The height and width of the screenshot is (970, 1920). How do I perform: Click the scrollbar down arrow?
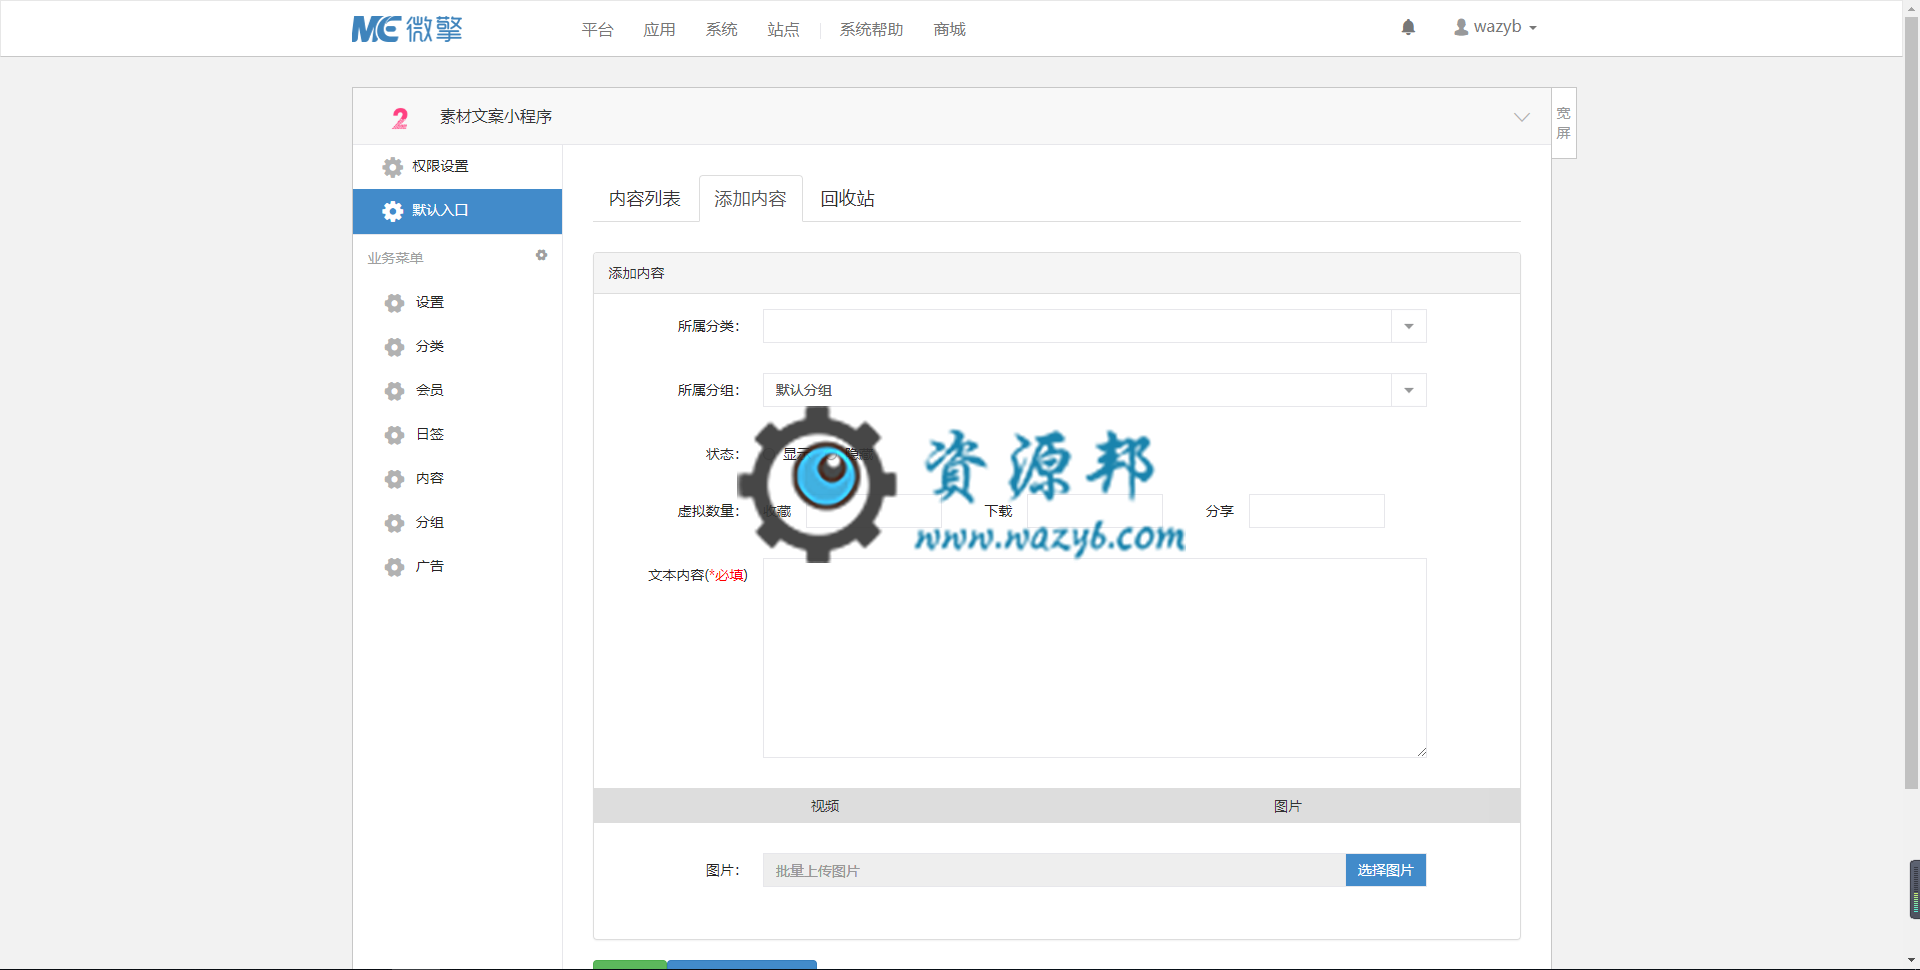click(1911, 961)
